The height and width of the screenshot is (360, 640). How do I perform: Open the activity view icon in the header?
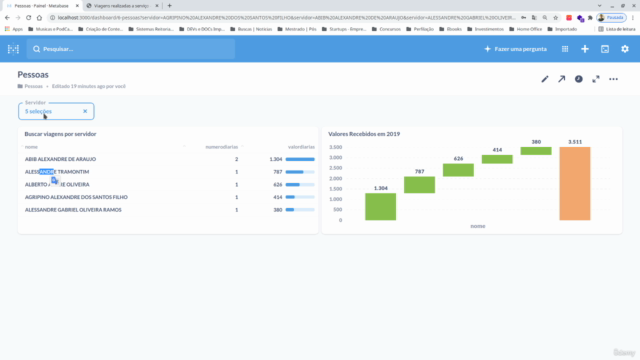coord(605,49)
